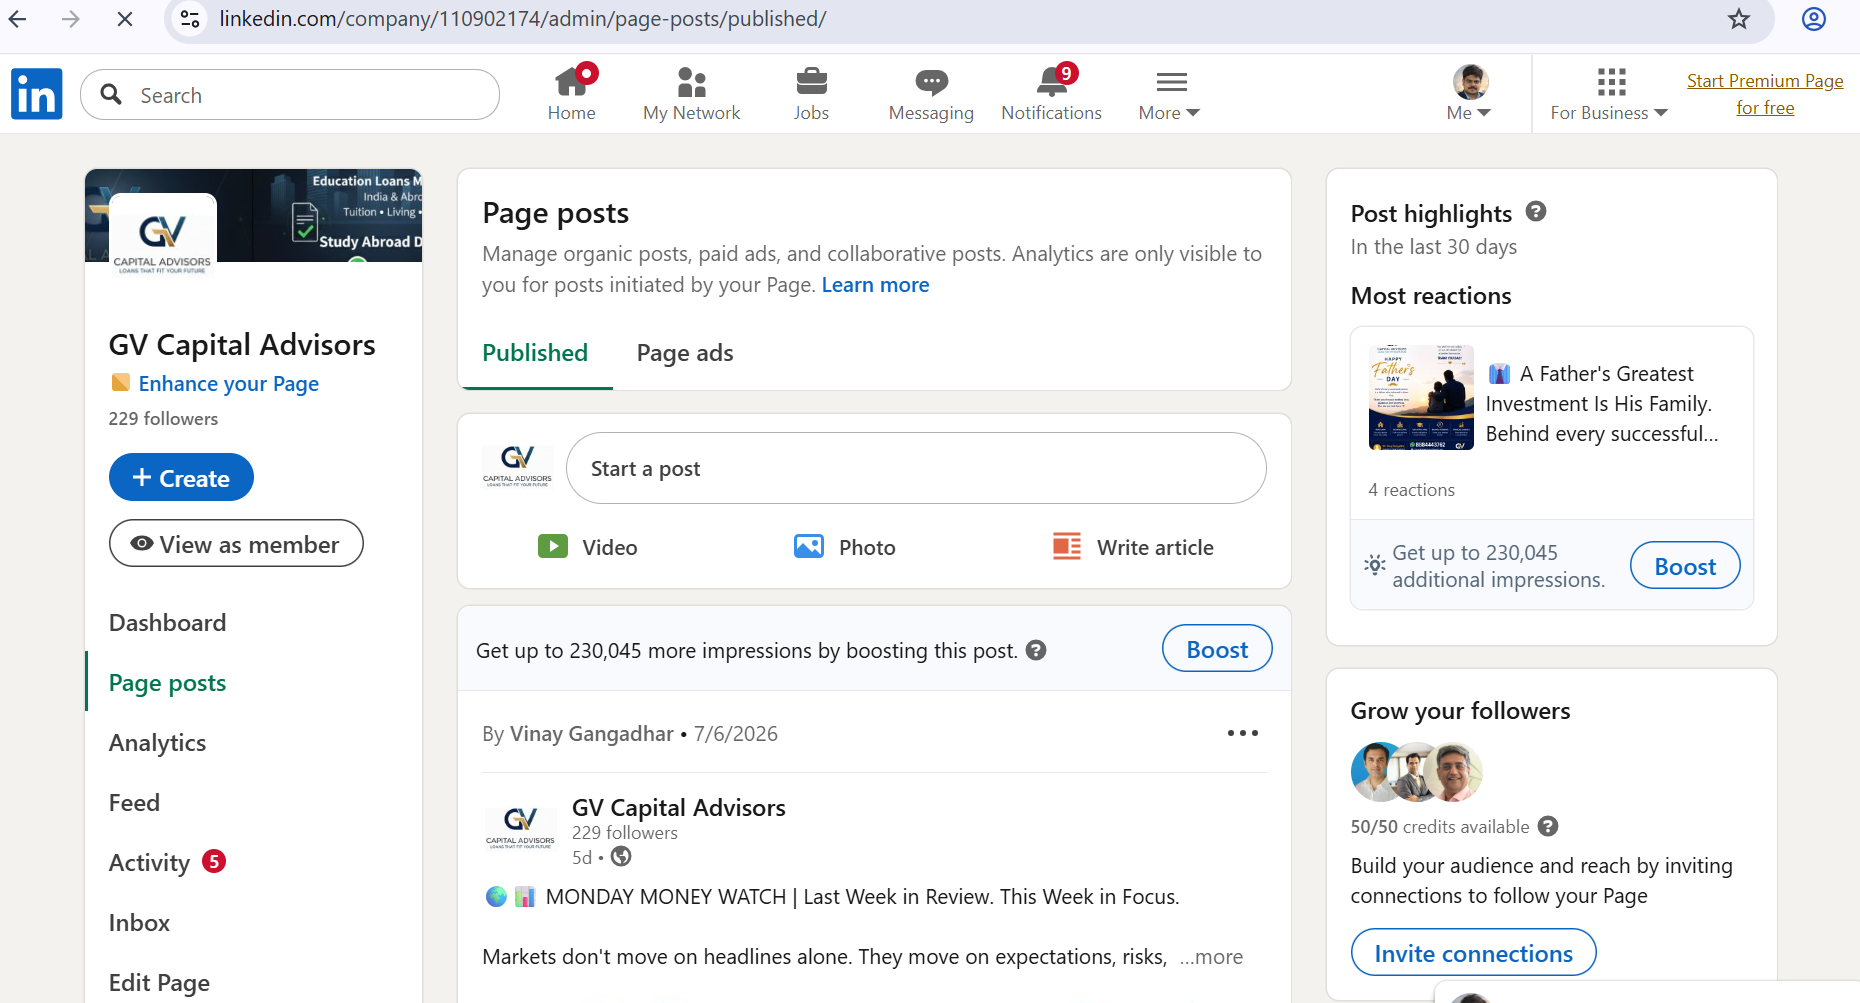Select Page posts in sidebar
This screenshot has width=1860, height=1003.
click(x=167, y=683)
